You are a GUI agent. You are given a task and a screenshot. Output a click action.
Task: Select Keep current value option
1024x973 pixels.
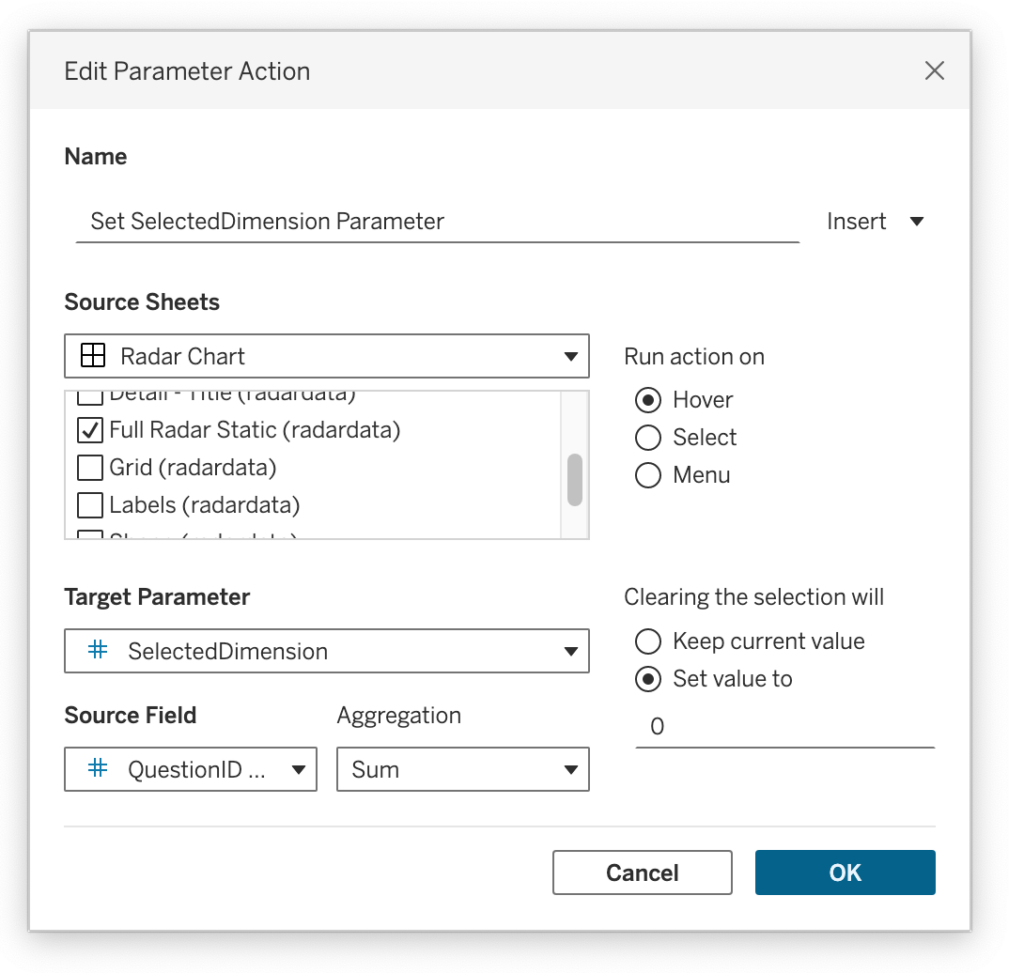pos(648,641)
